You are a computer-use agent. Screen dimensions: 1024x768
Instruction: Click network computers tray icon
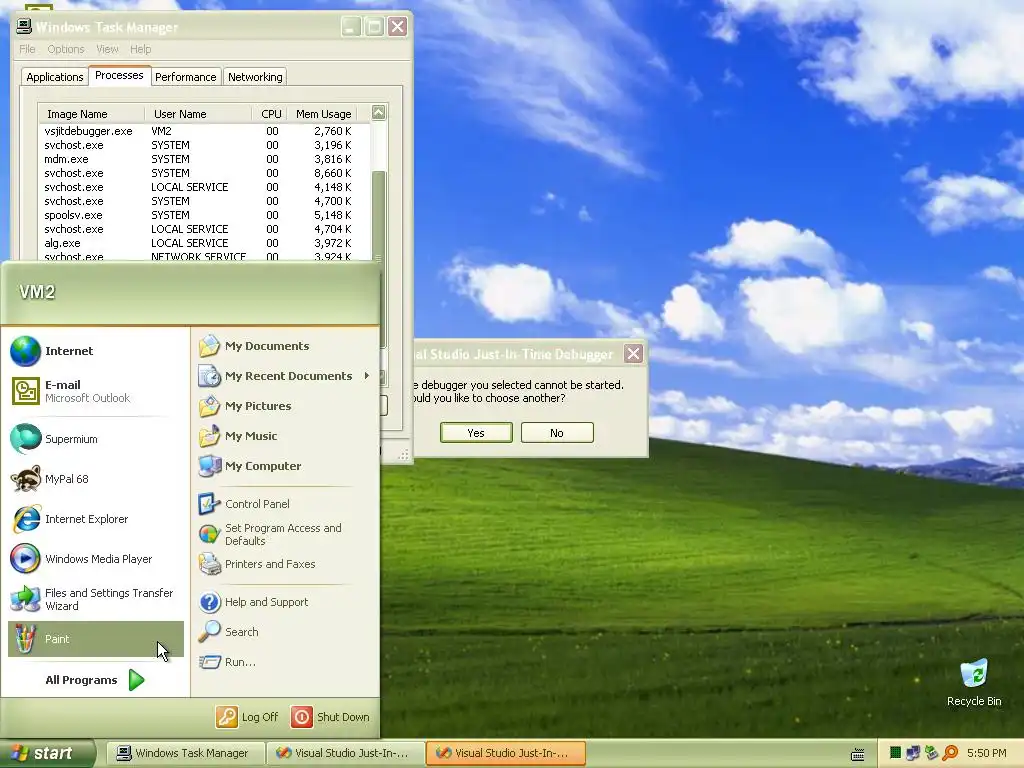point(913,753)
